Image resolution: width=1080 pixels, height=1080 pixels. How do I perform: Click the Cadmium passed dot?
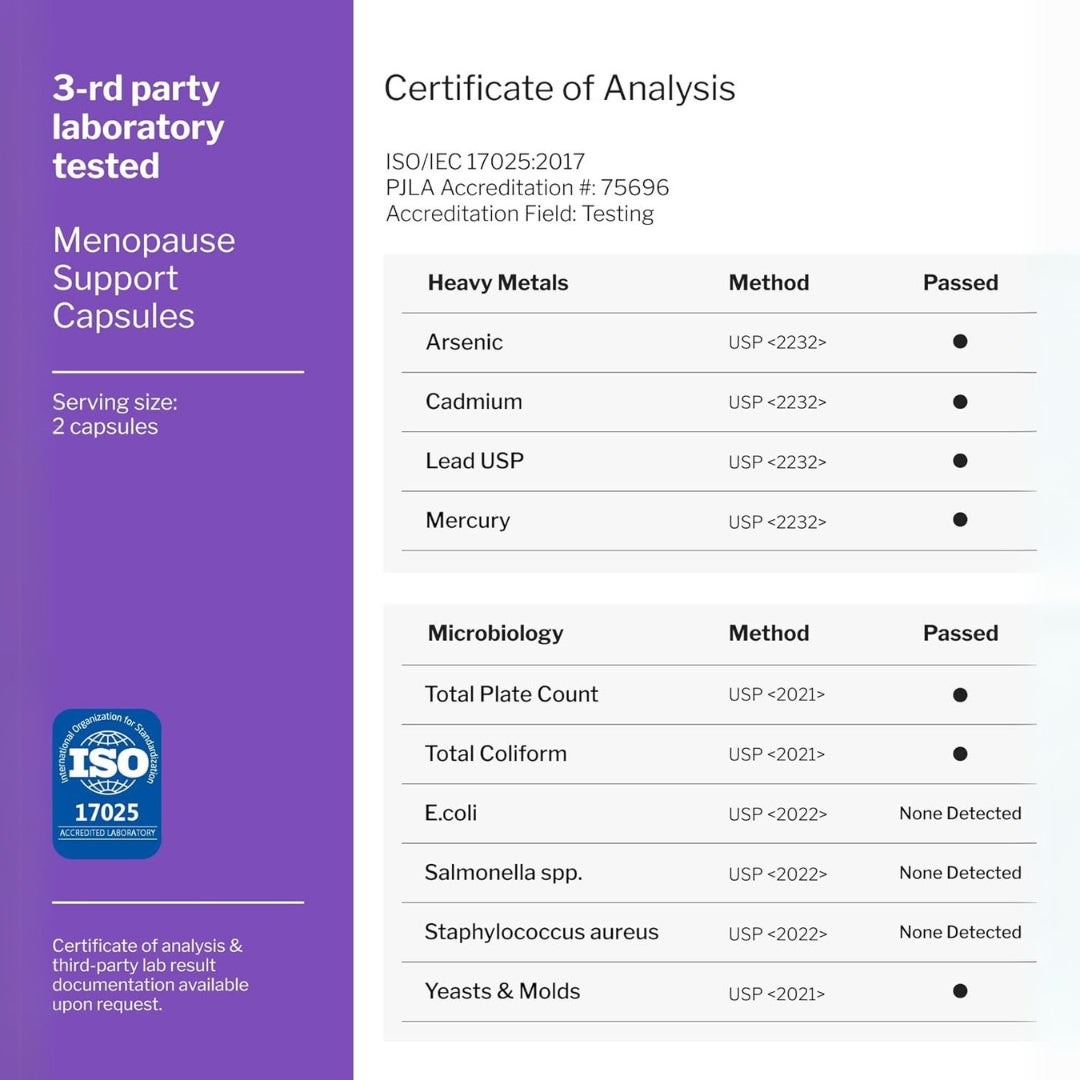tap(960, 402)
